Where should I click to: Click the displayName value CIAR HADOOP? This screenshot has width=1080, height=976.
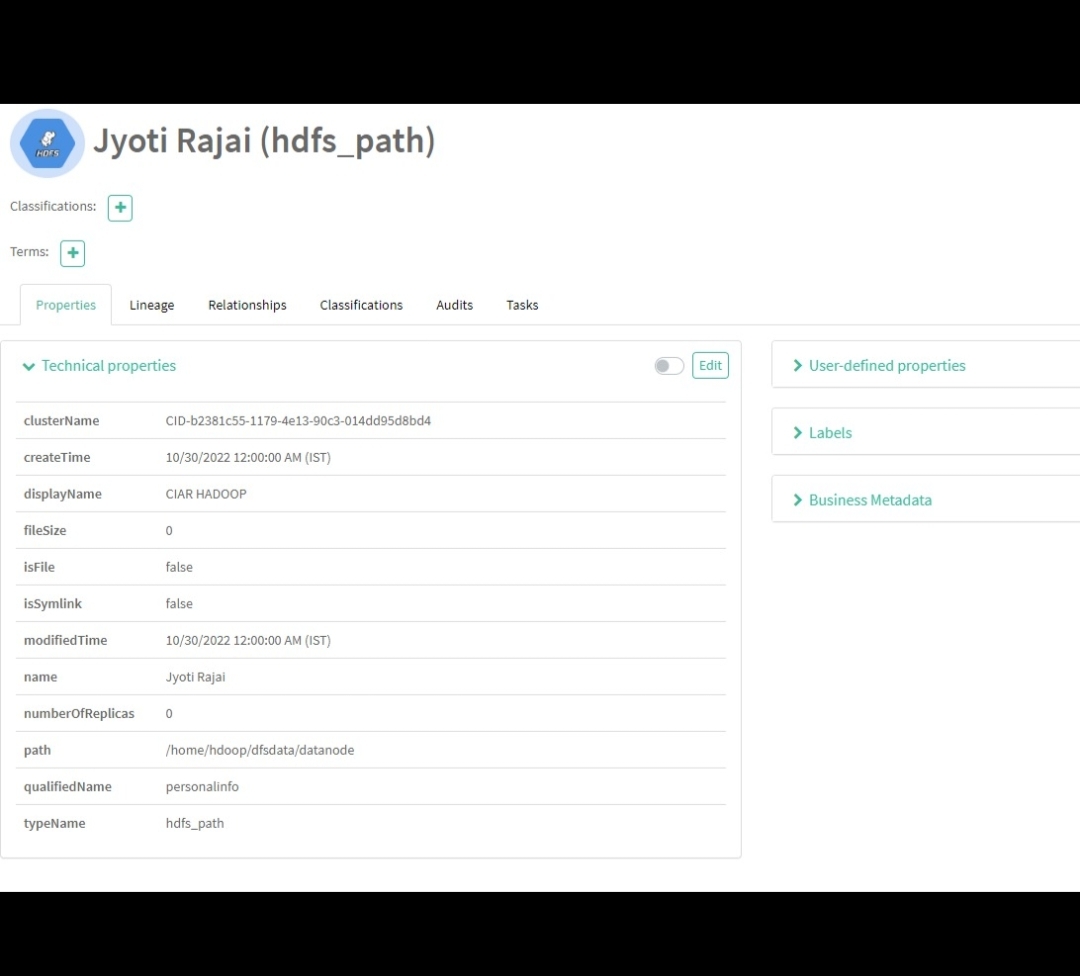pos(206,493)
